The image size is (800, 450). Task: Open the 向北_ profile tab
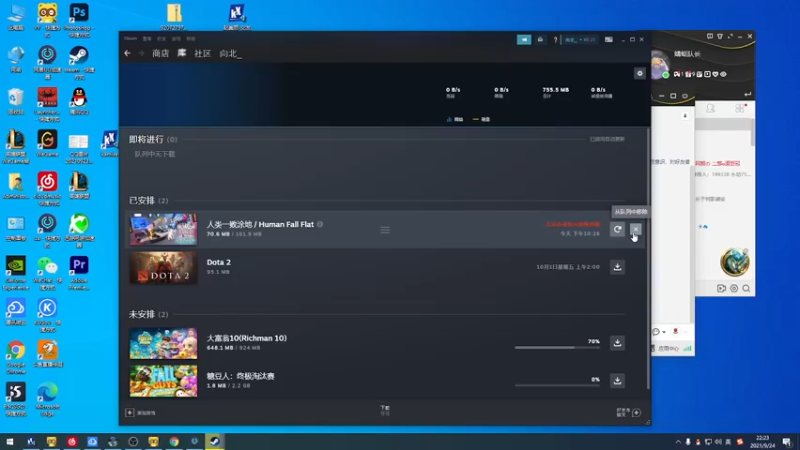231,53
